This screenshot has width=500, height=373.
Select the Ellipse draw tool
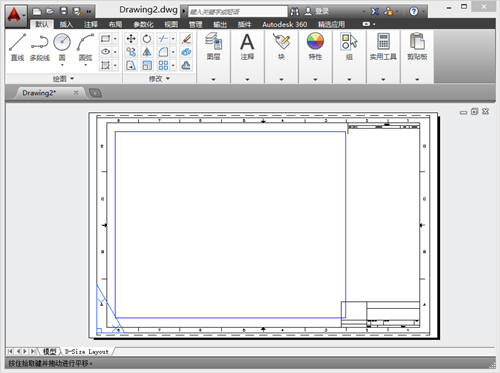coord(105,52)
